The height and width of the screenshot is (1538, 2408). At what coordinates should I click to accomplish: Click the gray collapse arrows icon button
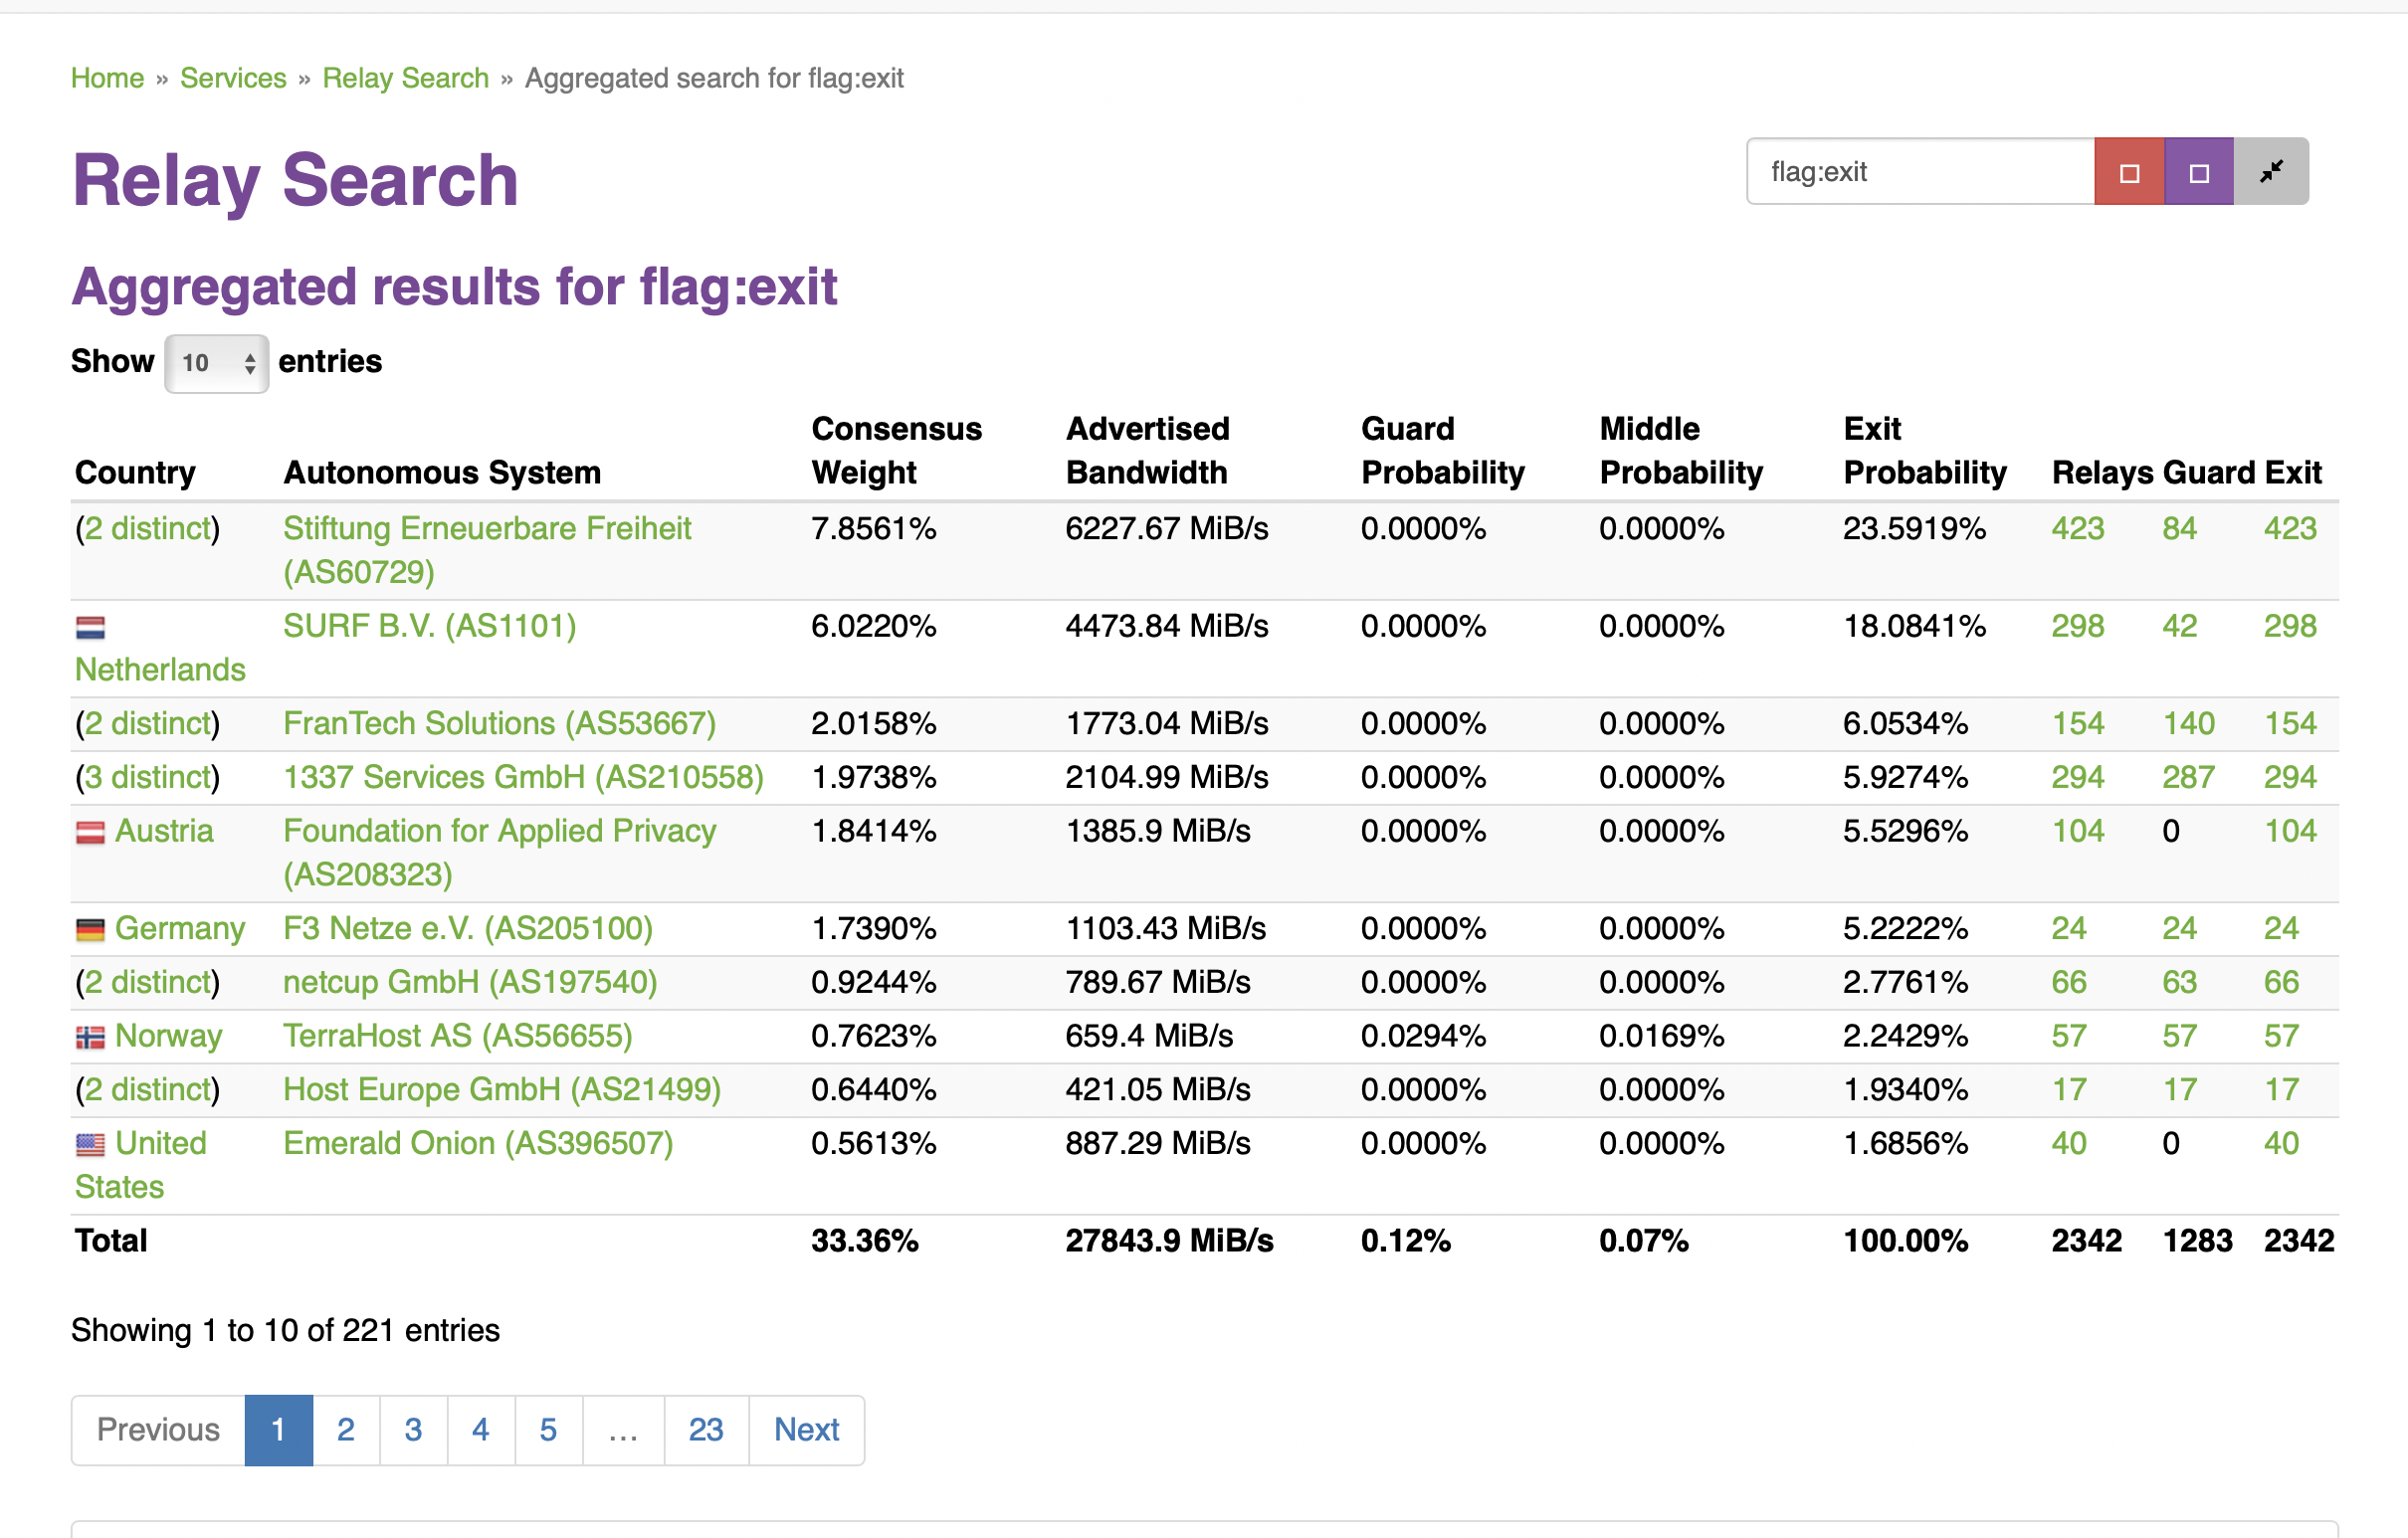click(2270, 172)
